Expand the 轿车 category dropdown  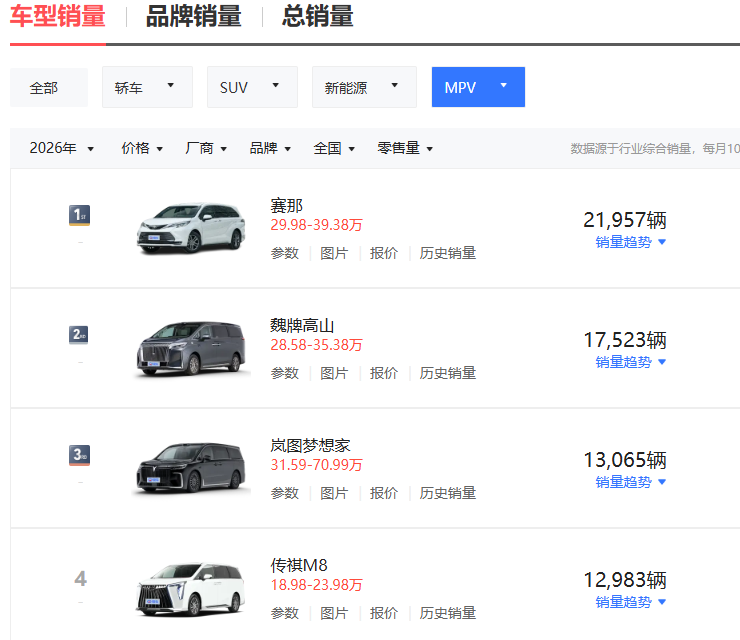point(146,88)
